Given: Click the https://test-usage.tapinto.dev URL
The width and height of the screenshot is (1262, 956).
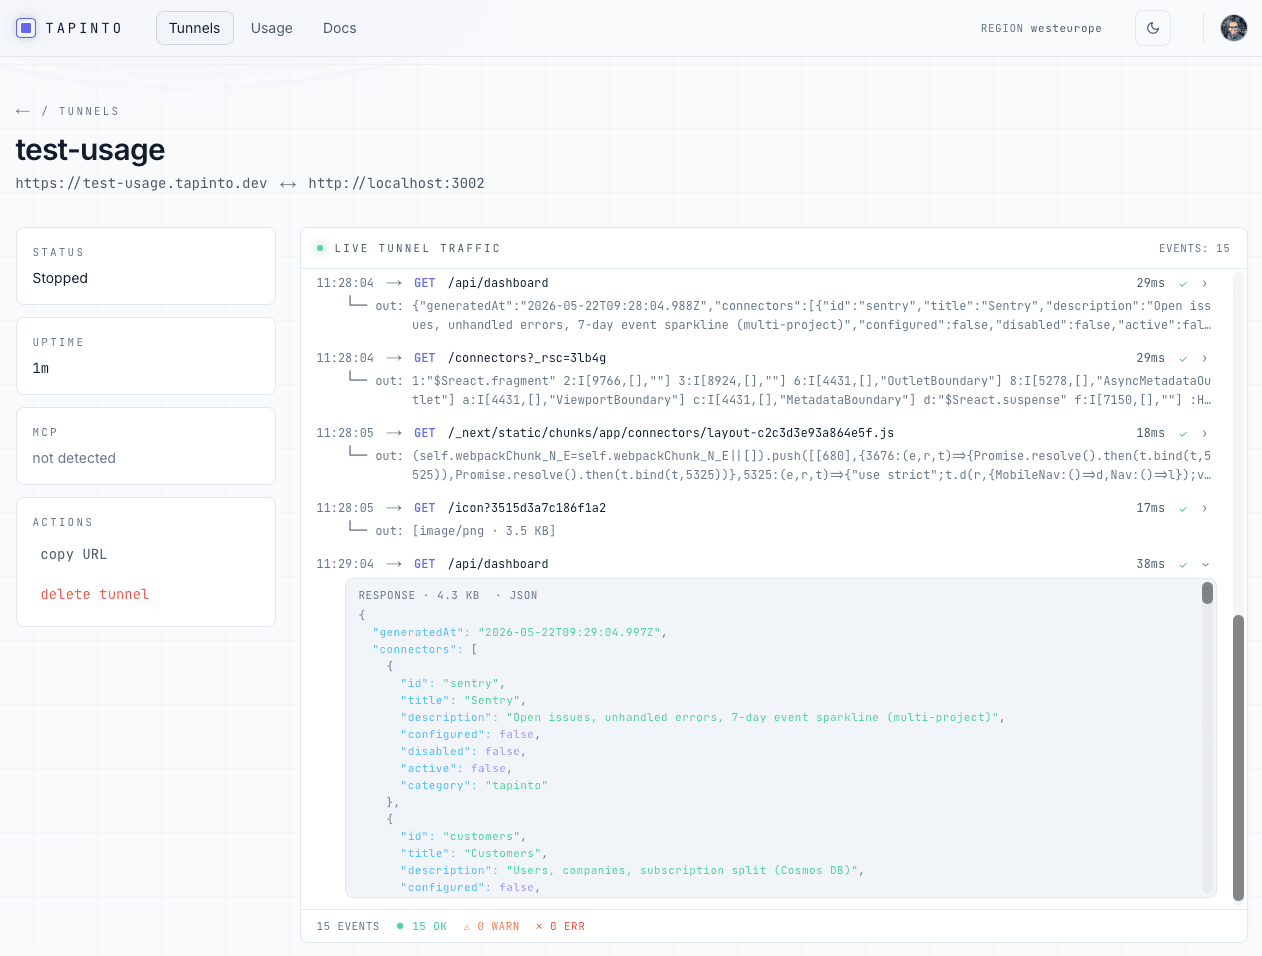Looking at the screenshot, I should [x=141, y=183].
